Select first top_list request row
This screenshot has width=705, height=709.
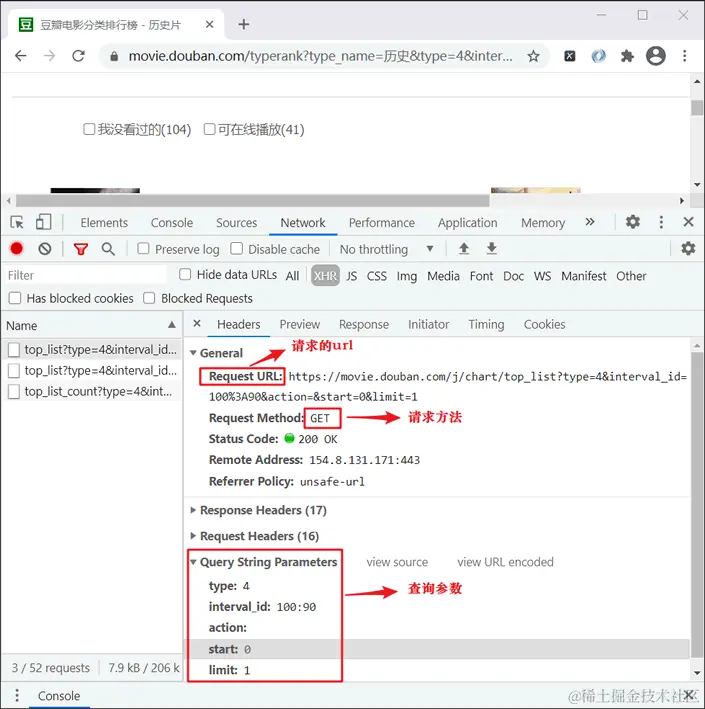tap(92, 350)
